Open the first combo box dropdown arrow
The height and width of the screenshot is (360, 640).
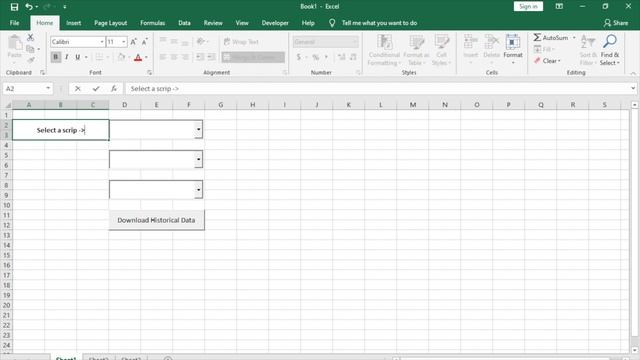[x=198, y=129]
